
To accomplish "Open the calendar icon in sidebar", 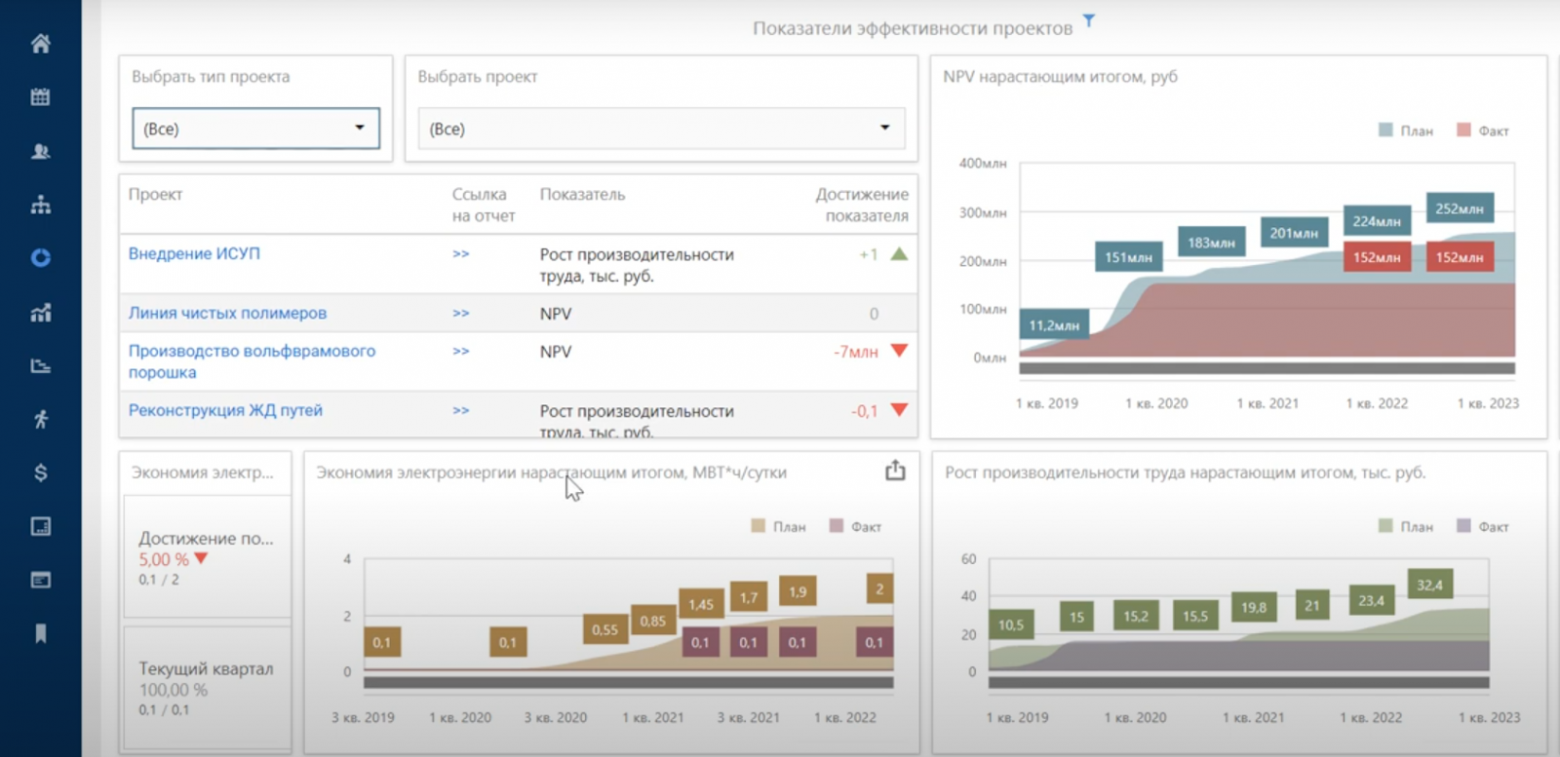I will tap(41, 98).
